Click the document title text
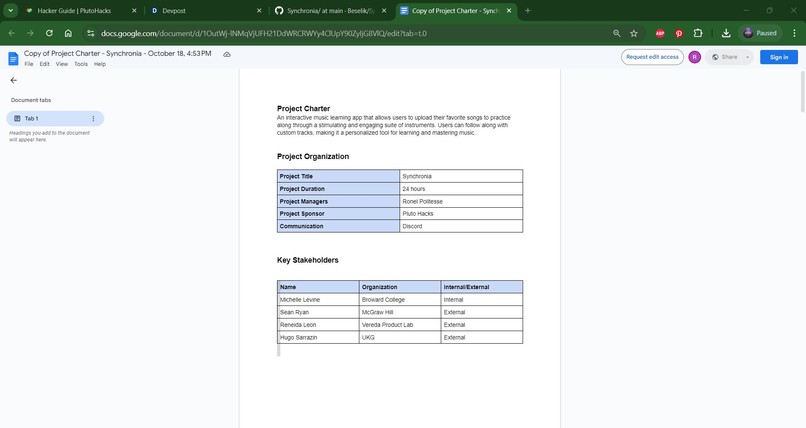The width and height of the screenshot is (806, 428). pos(117,53)
